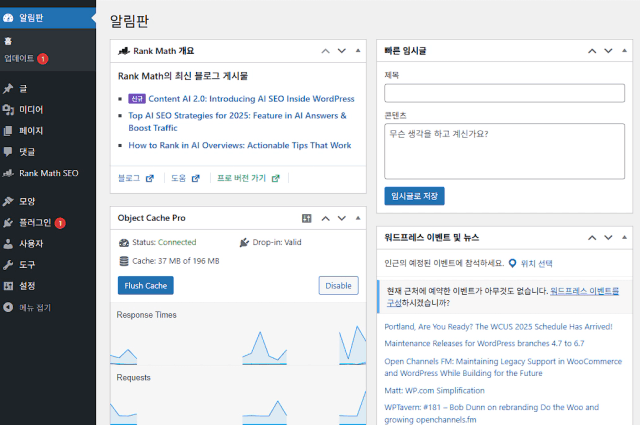Image resolution: width=640 pixels, height=425 pixels.
Task: Click the red update count badge next to 업데이트
Action: (x=43, y=59)
